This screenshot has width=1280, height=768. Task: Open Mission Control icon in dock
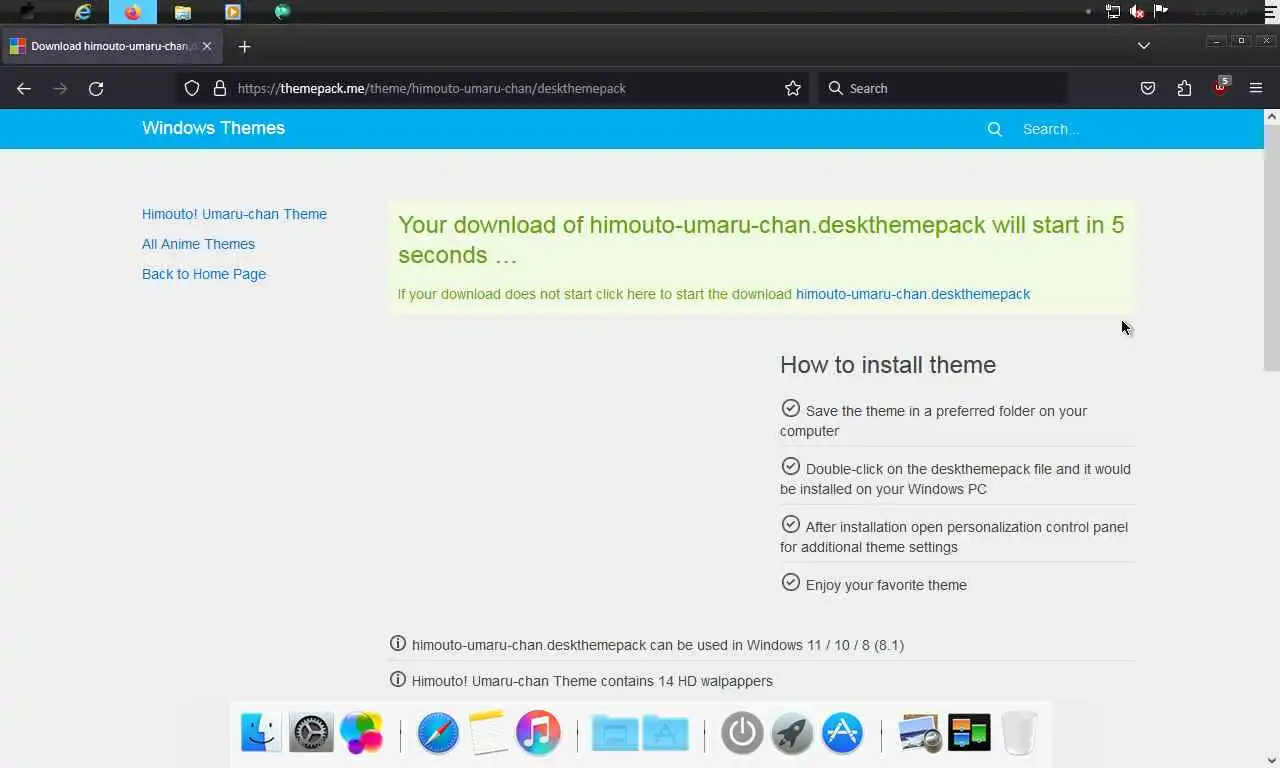click(969, 733)
